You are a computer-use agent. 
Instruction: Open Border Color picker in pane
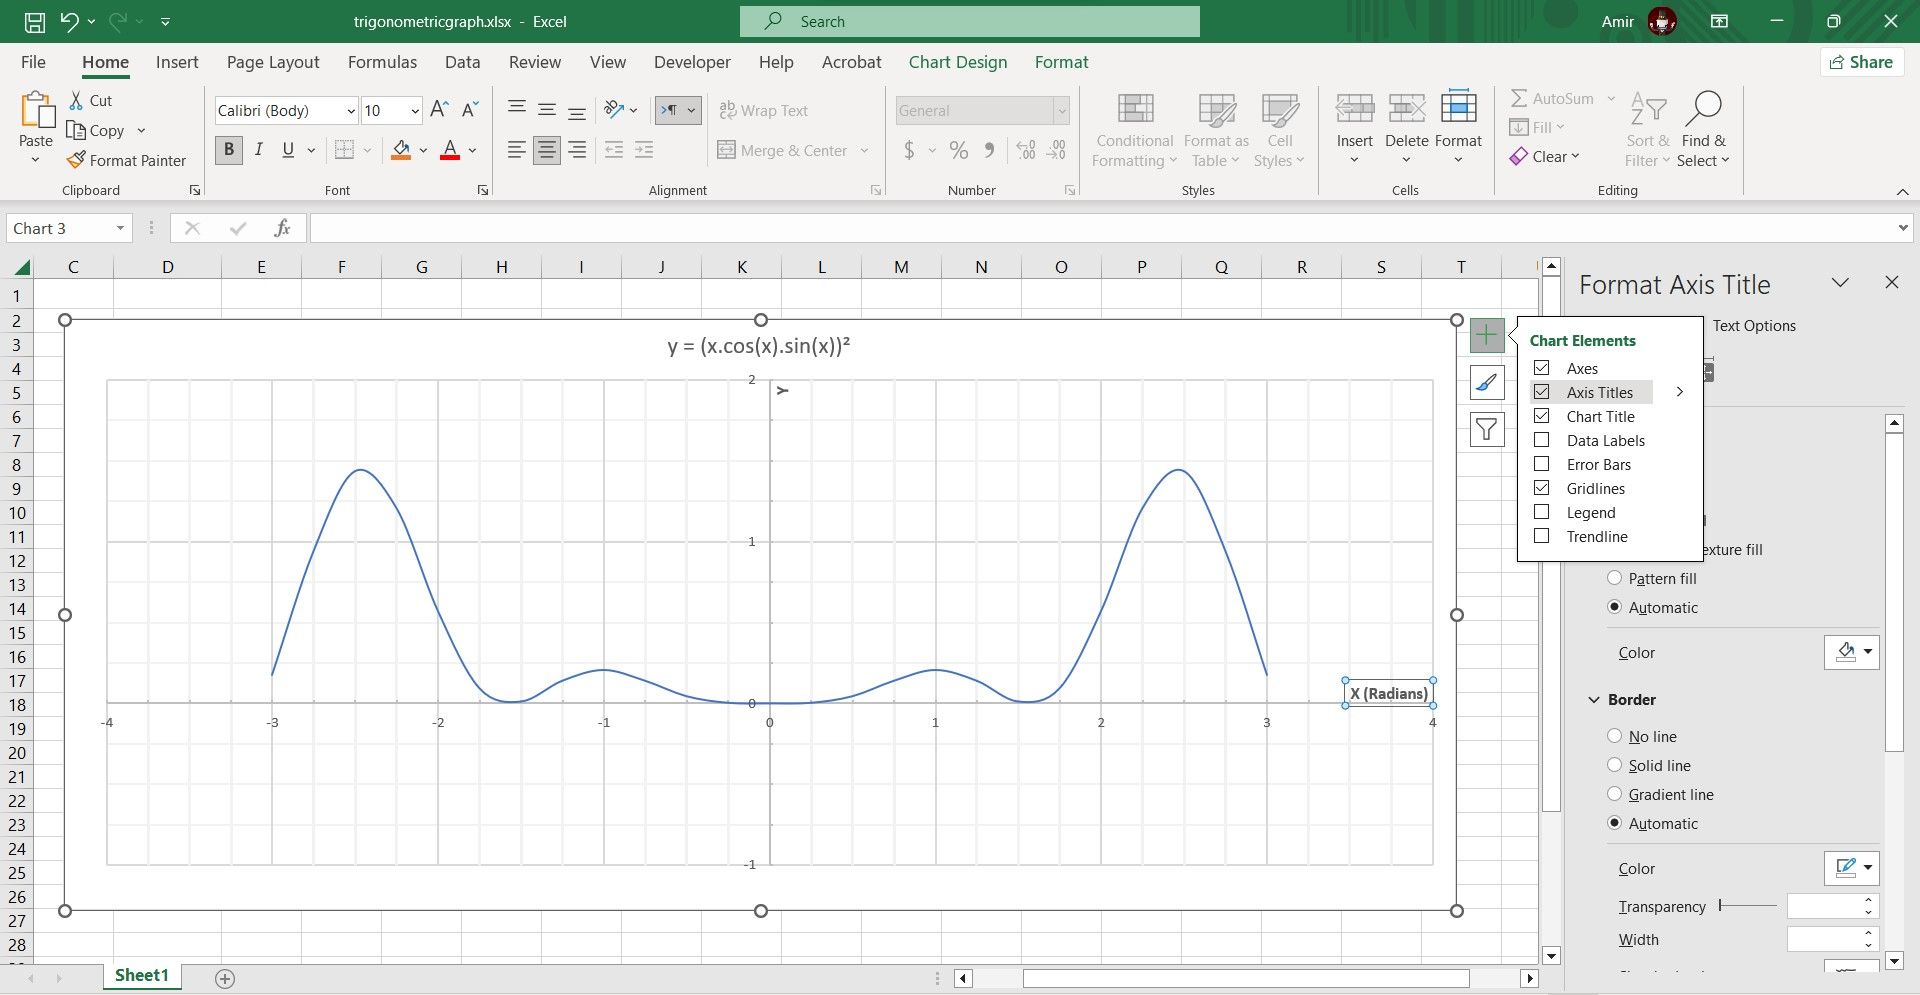[x=1852, y=868]
